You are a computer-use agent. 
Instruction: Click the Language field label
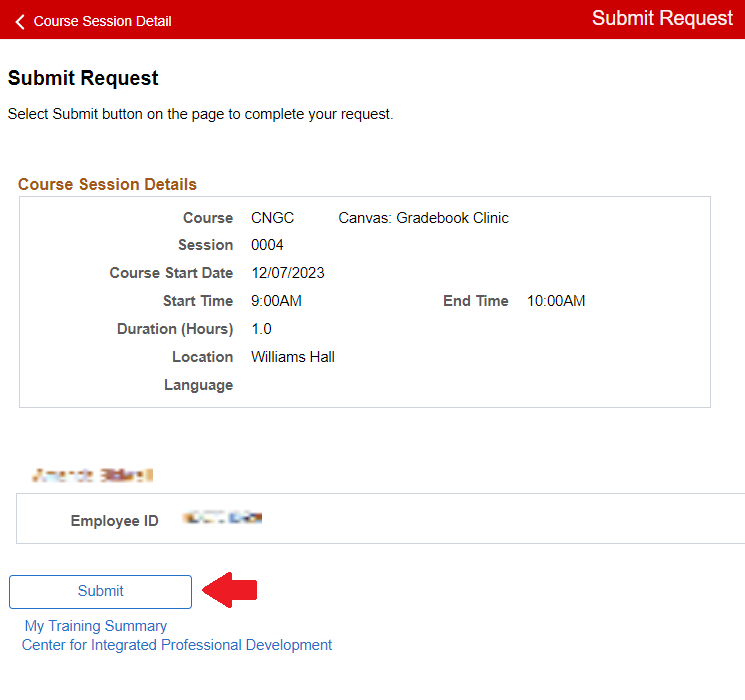click(198, 385)
